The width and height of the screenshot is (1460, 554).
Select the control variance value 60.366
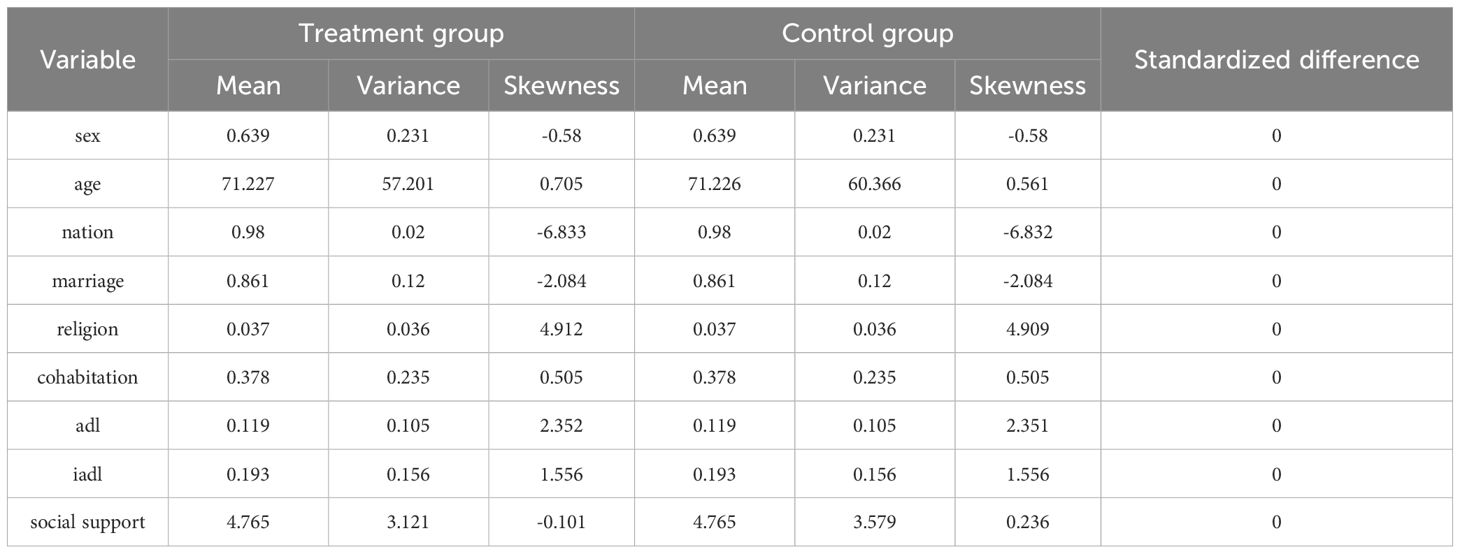[875, 184]
